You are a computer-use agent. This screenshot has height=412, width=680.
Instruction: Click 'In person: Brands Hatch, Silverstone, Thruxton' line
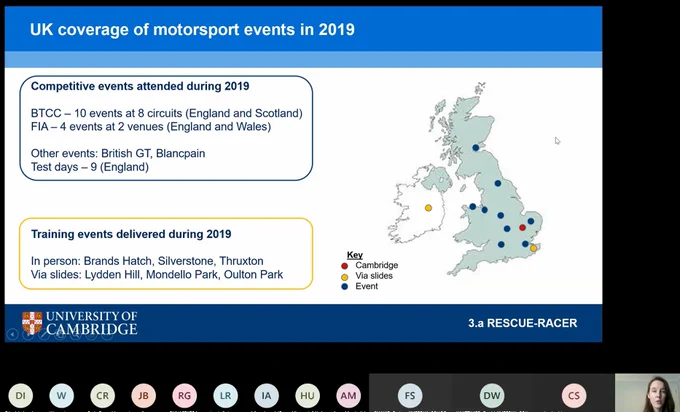click(147, 261)
